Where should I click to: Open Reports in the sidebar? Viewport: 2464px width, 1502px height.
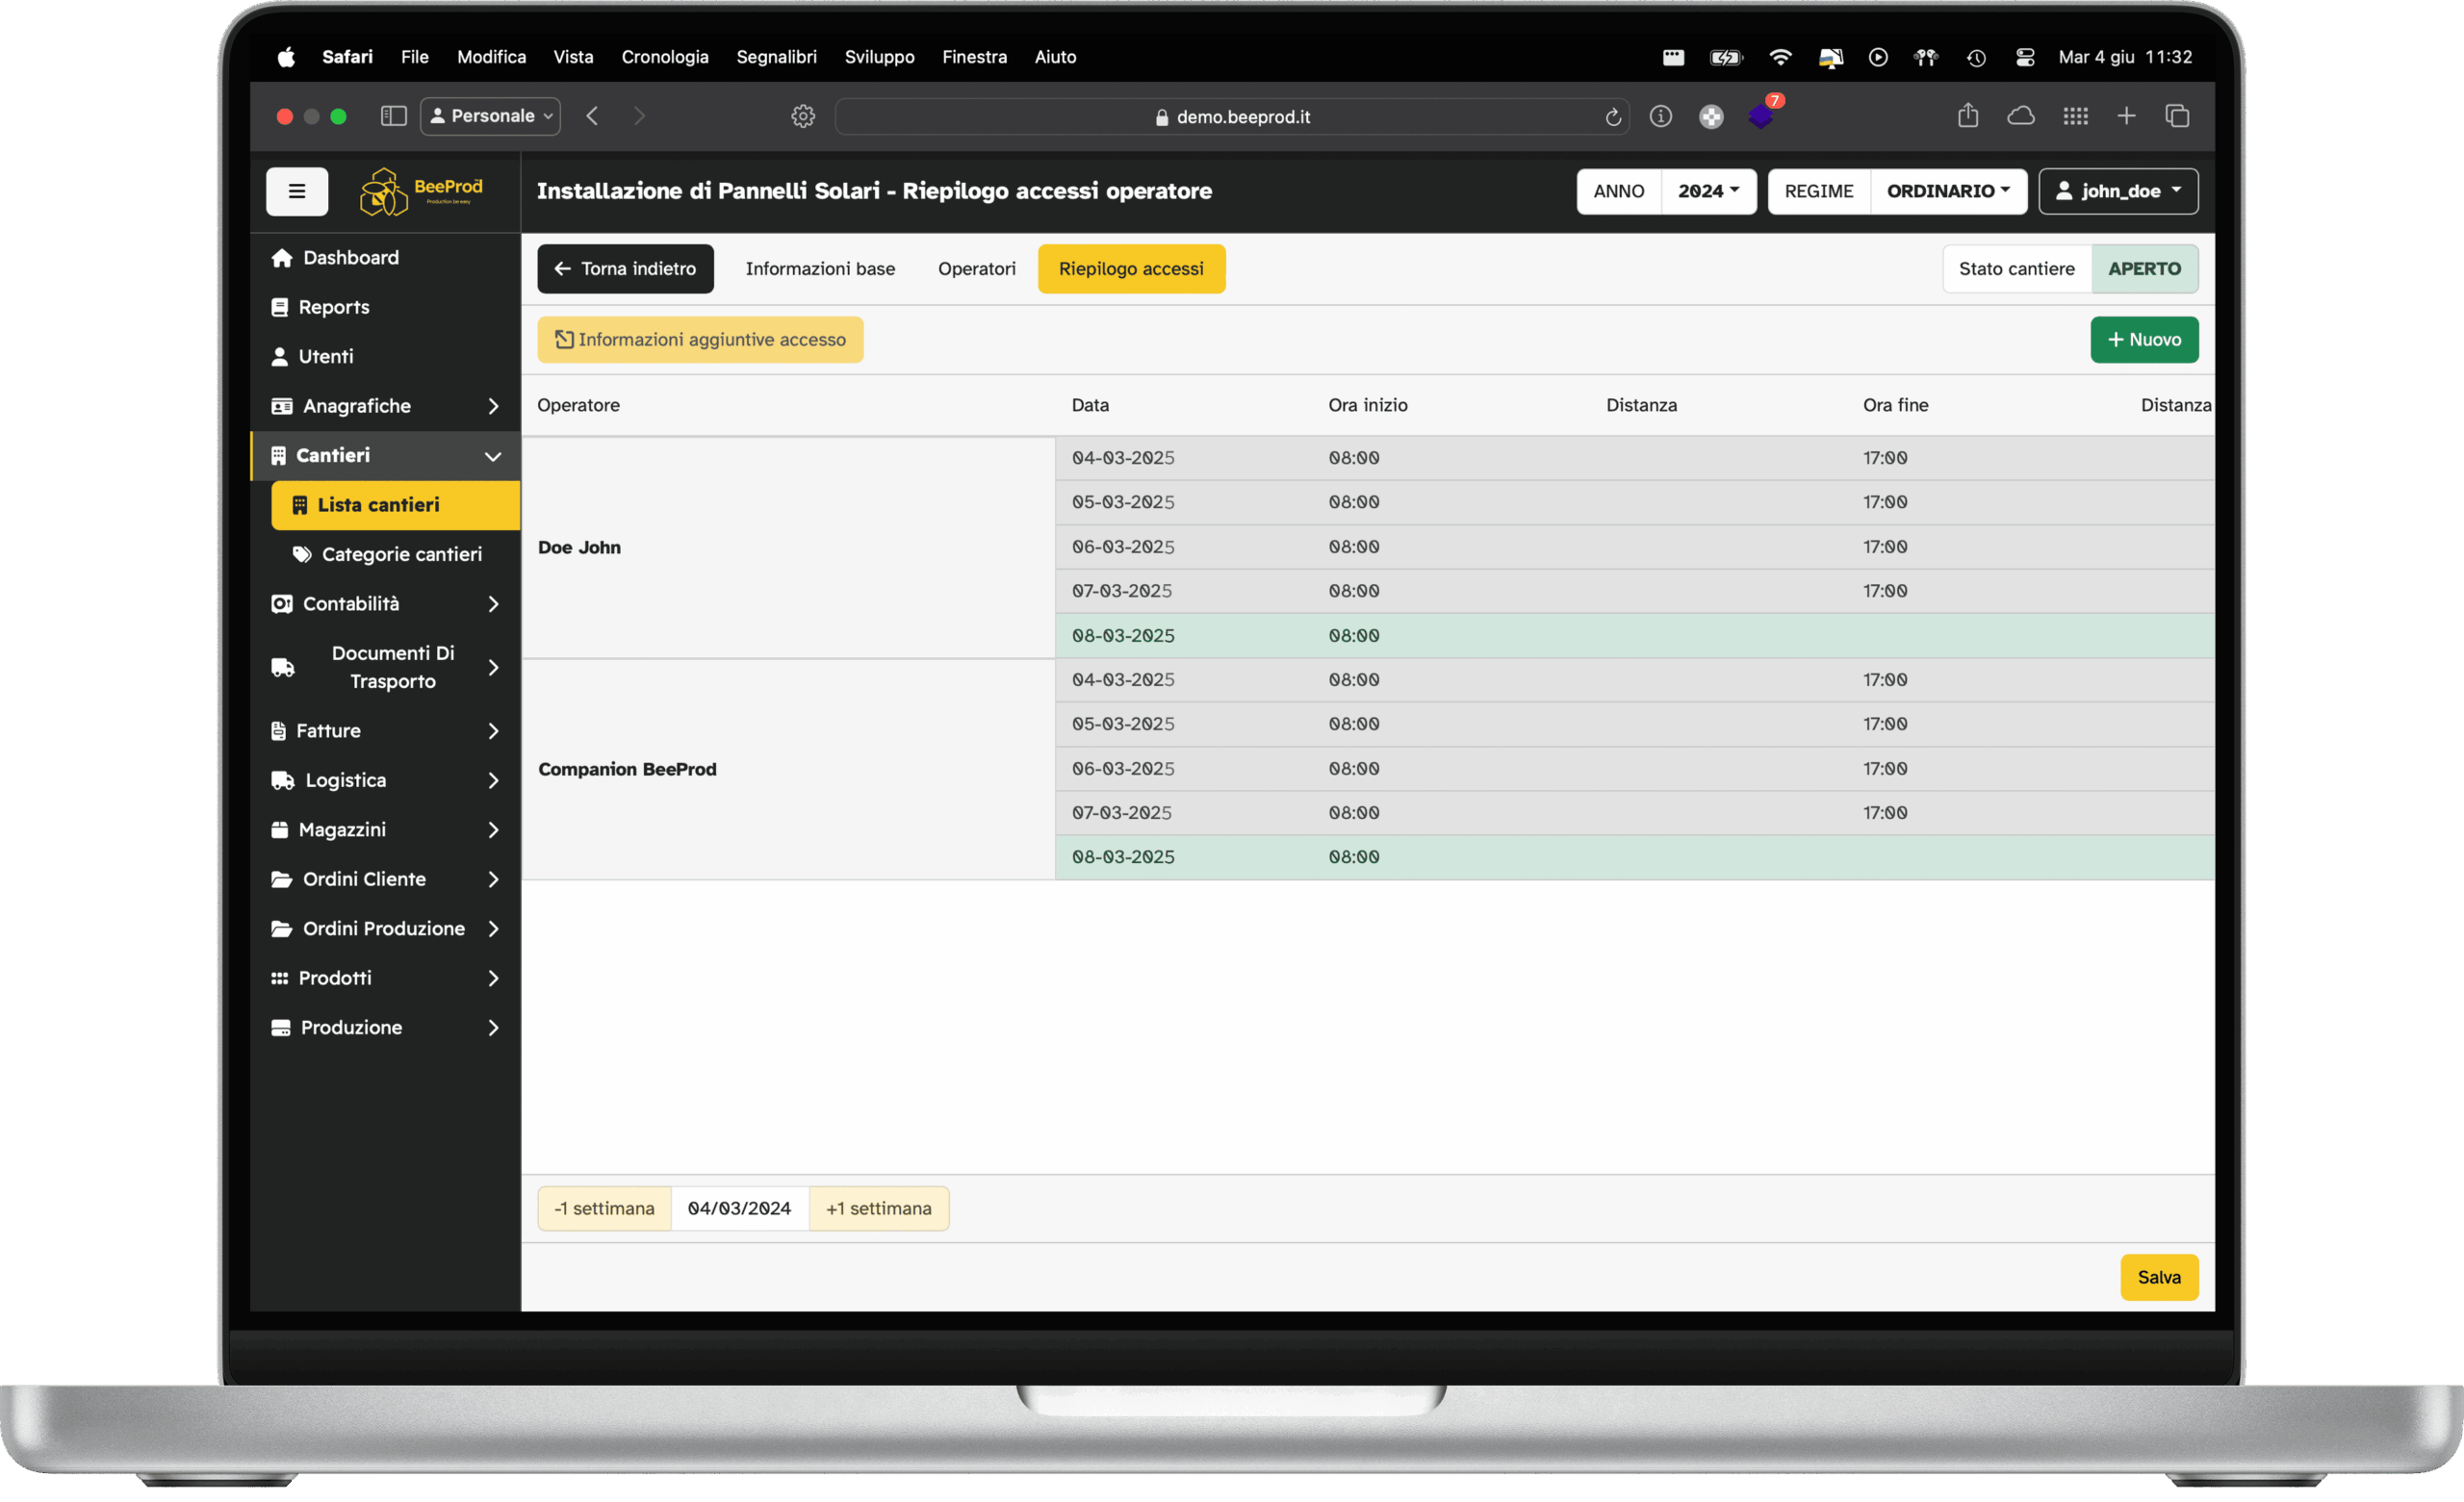pyautogui.click(x=320, y=307)
